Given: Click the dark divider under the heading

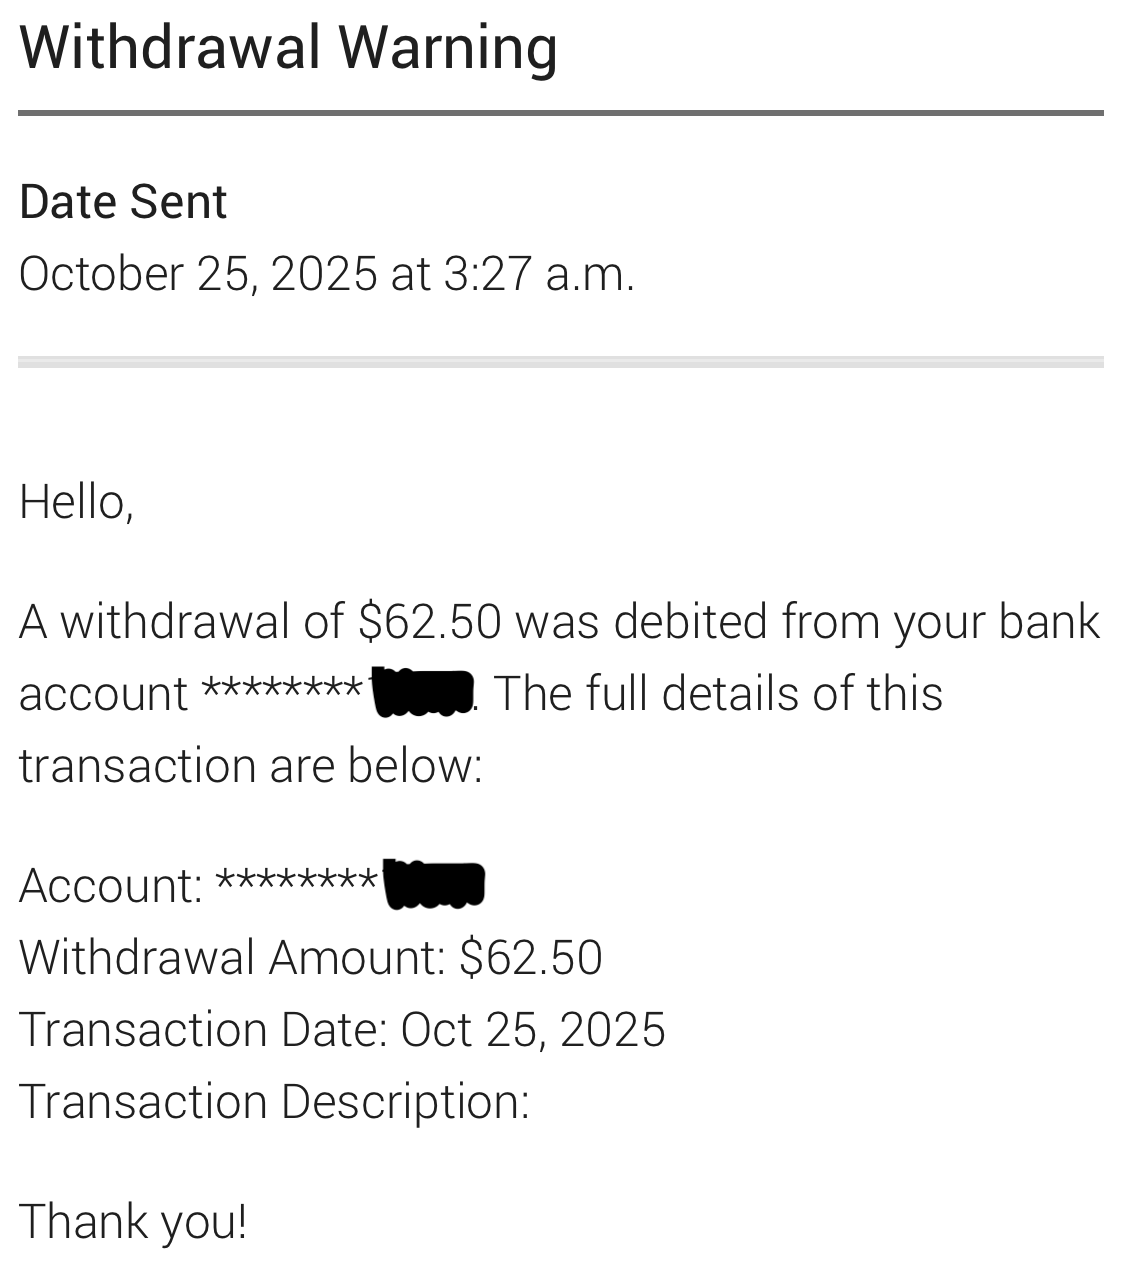Looking at the screenshot, I should tap(560, 113).
